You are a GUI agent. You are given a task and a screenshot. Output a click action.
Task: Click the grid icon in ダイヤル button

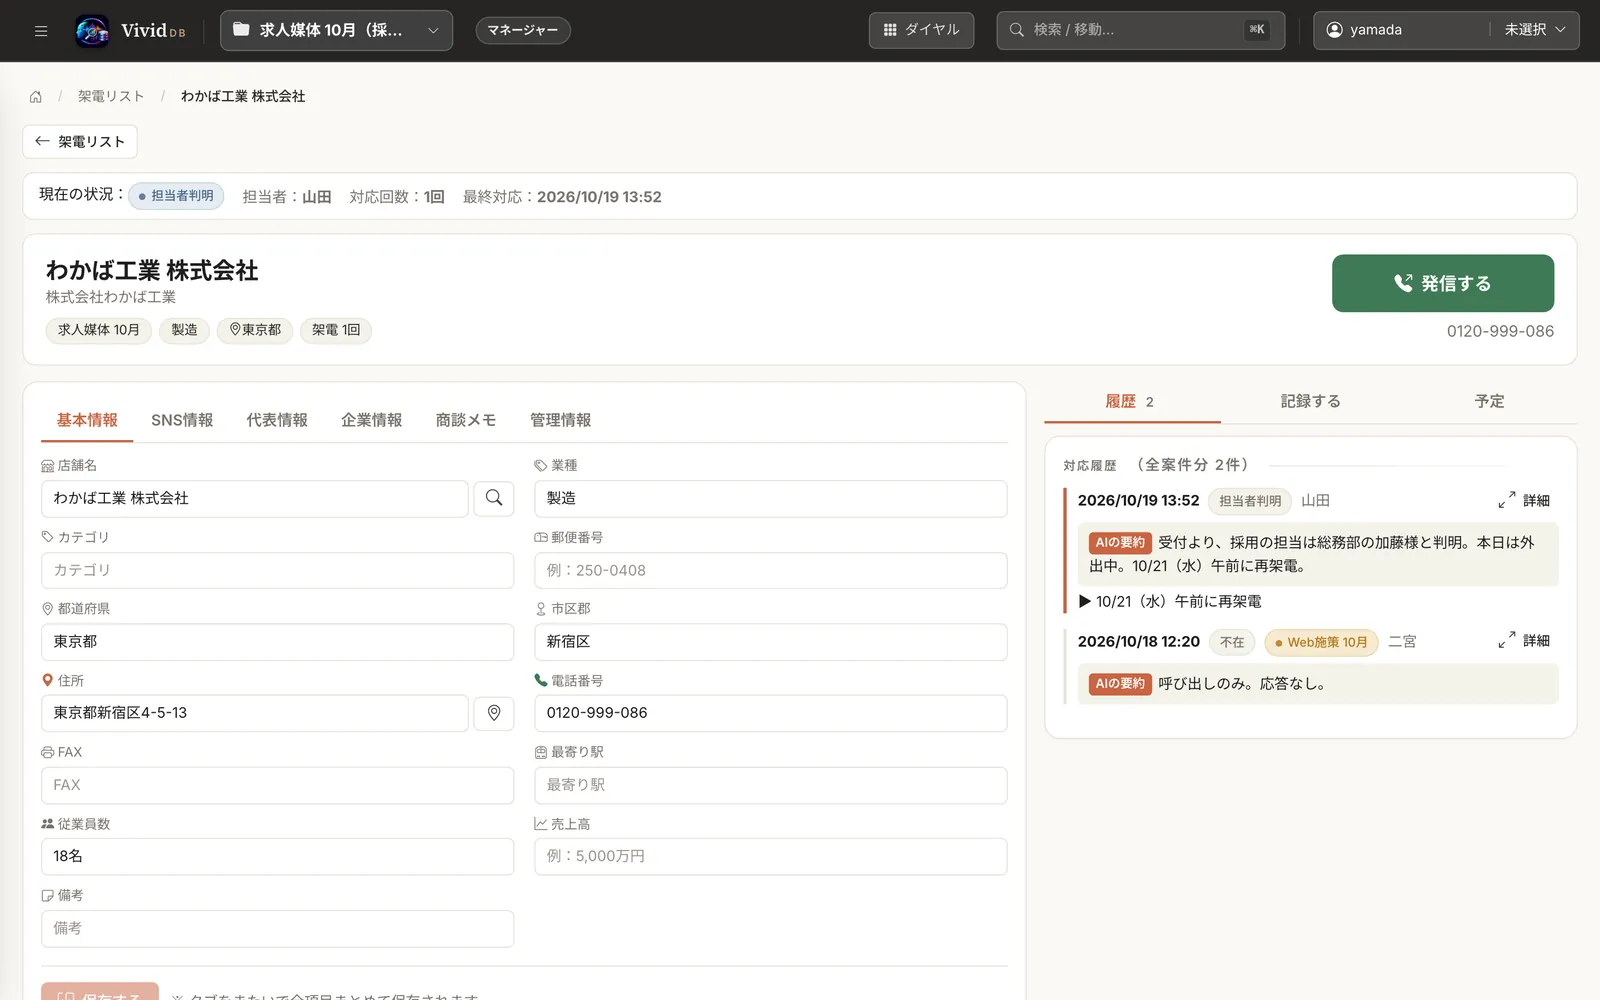[x=890, y=30]
